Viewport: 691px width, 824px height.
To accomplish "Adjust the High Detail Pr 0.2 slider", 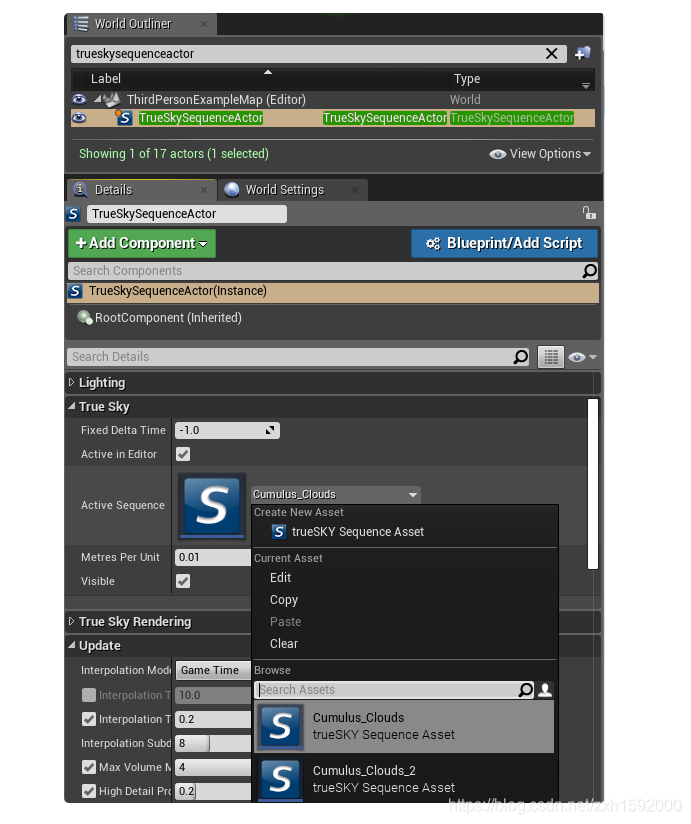I will pos(213,791).
